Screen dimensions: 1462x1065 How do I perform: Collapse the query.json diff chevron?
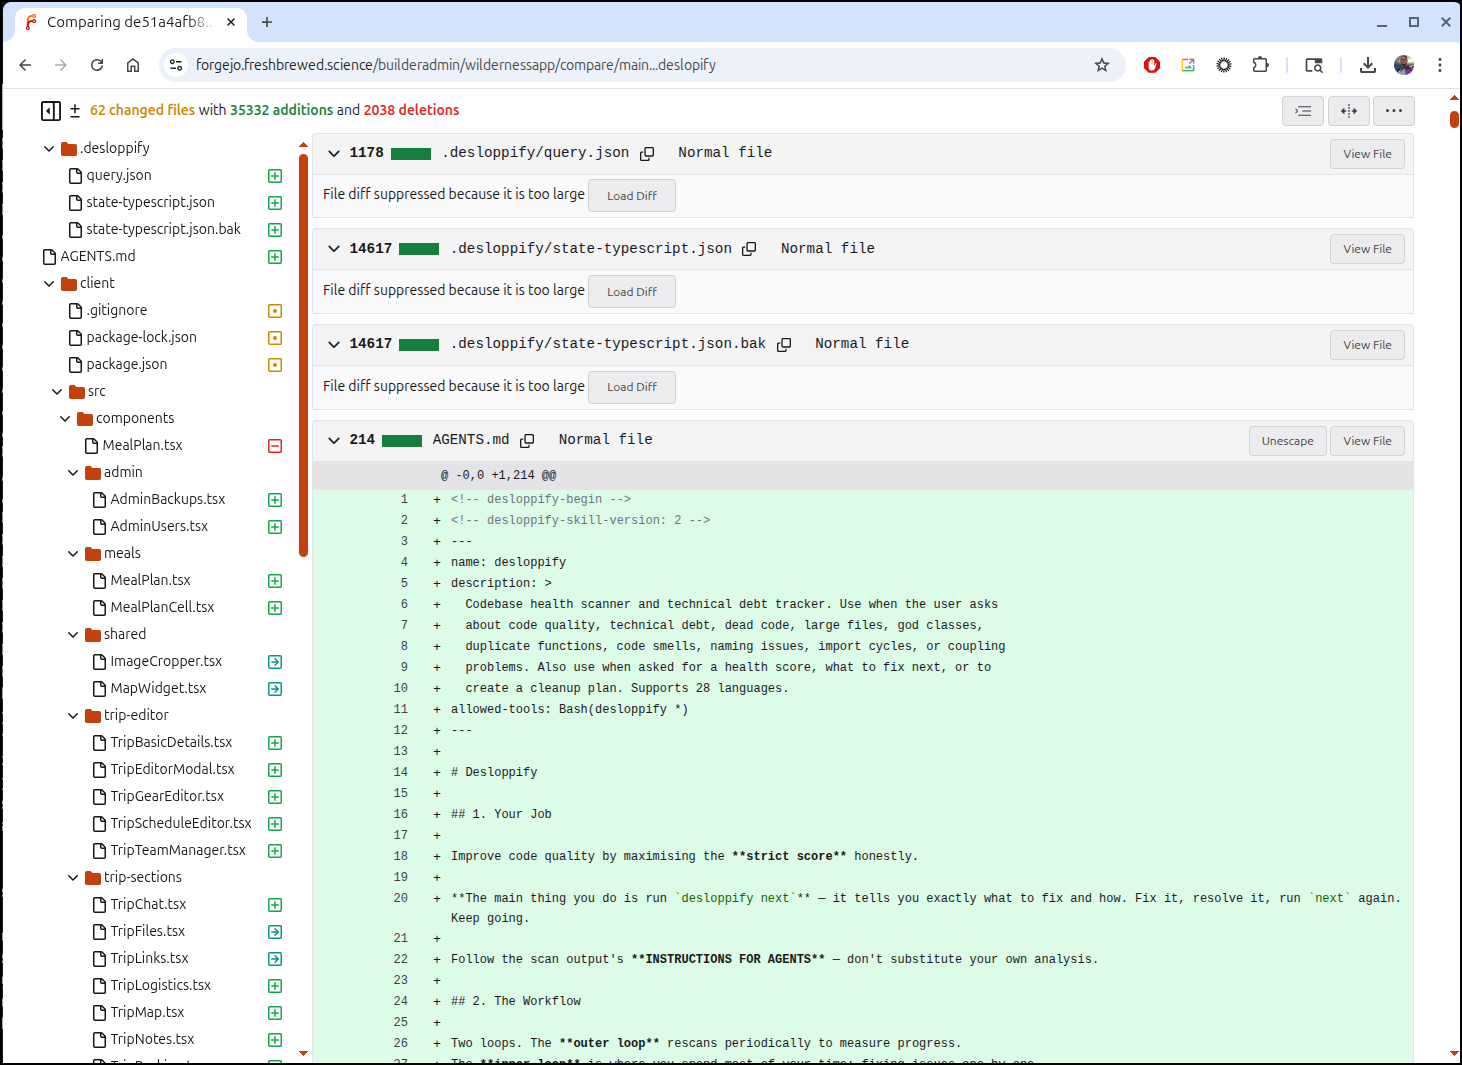334,153
